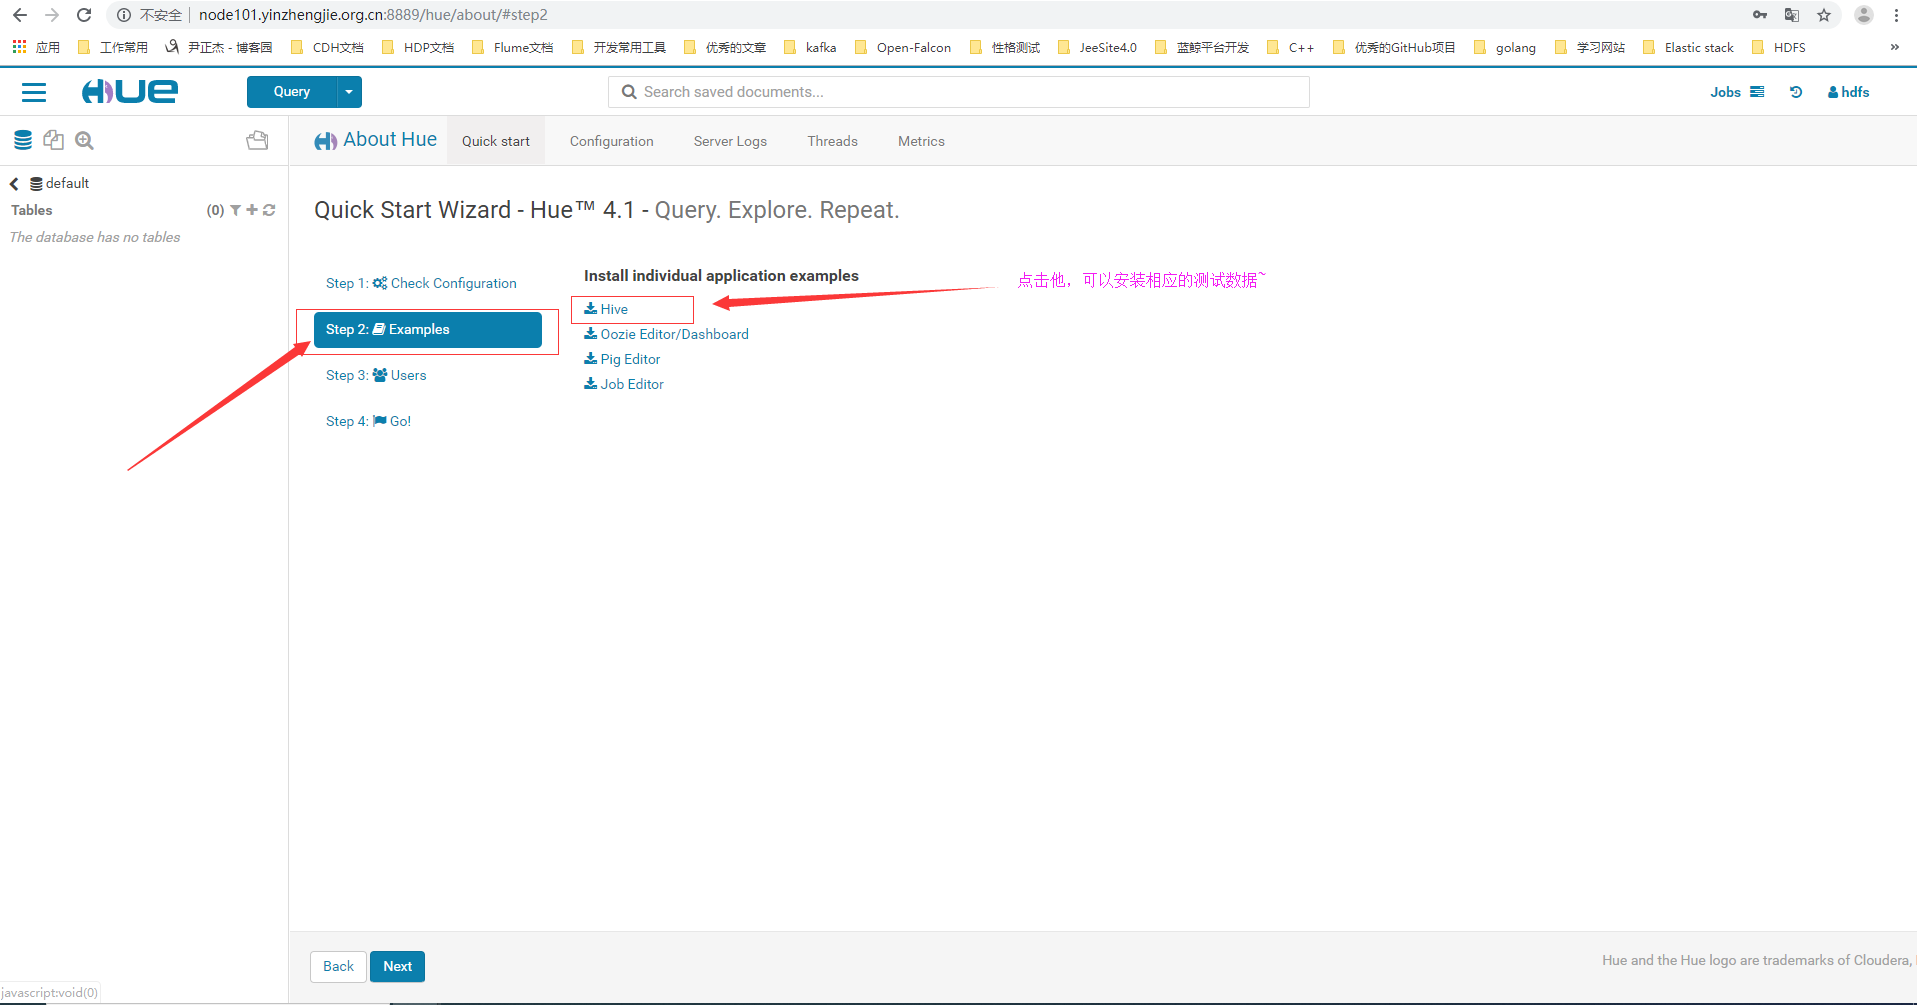The width and height of the screenshot is (1917, 1005).
Task: Click the zoom search icon in left sidebar
Action: [83, 140]
